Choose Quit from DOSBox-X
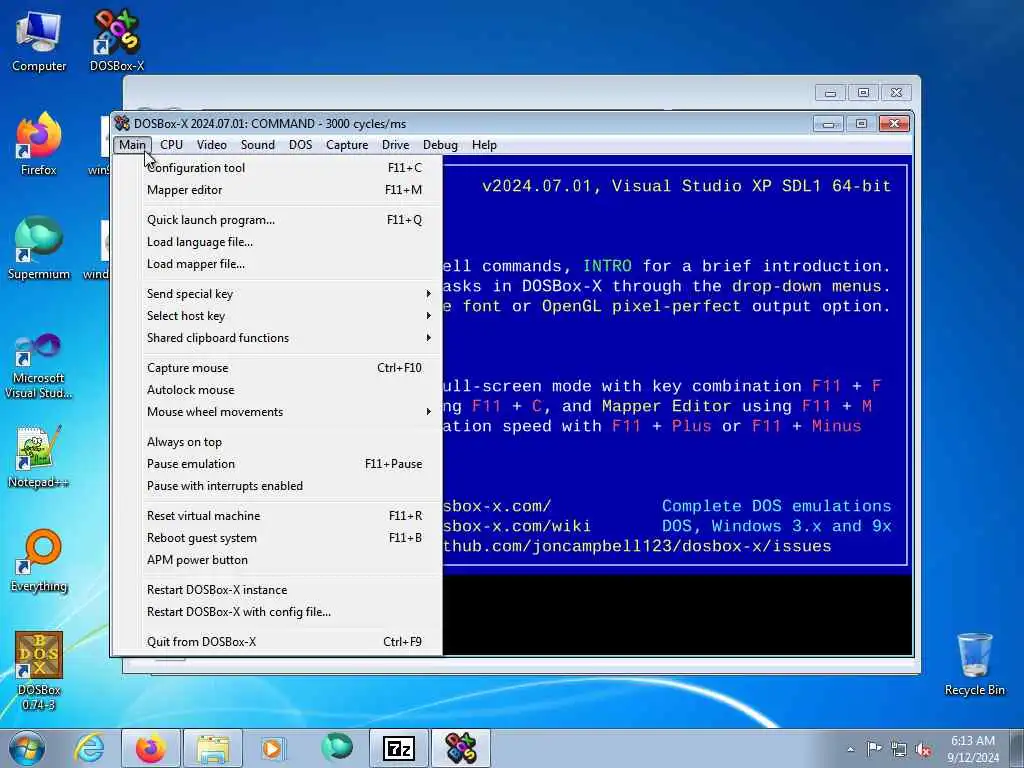 (x=278, y=642)
